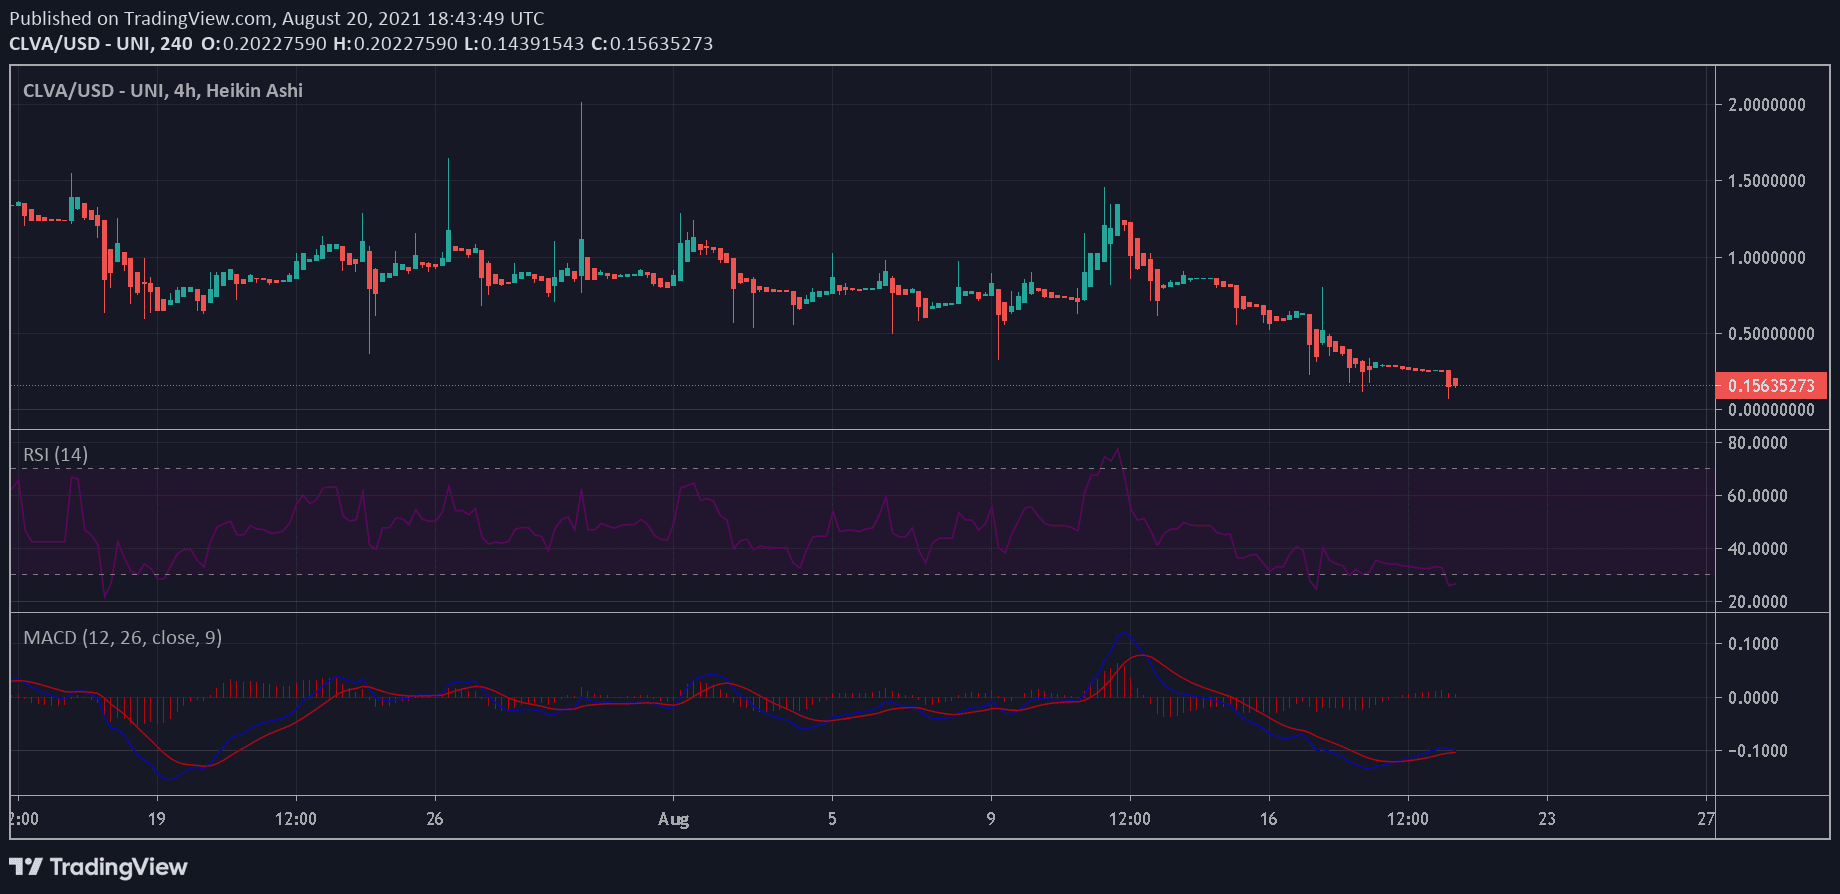Select the 16 date on time axis
This screenshot has height=894, width=1840.
pyautogui.click(x=1268, y=819)
